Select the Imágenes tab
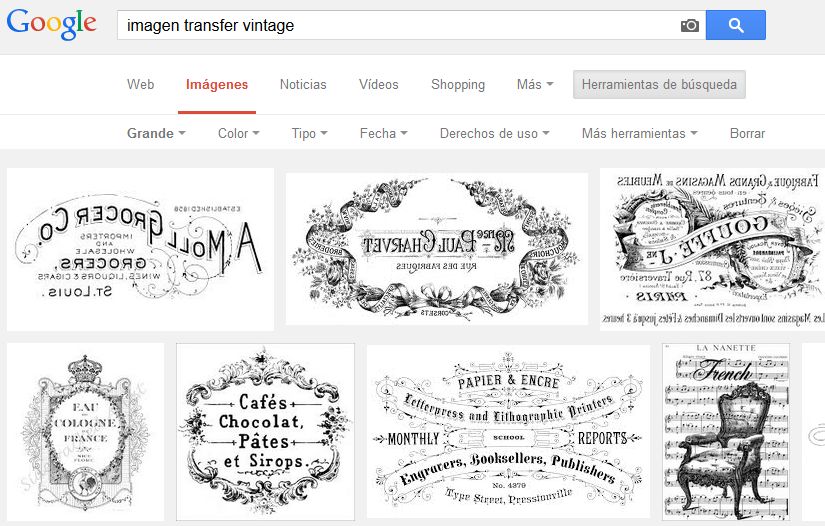Image resolution: width=825 pixels, height=526 pixels. point(217,84)
